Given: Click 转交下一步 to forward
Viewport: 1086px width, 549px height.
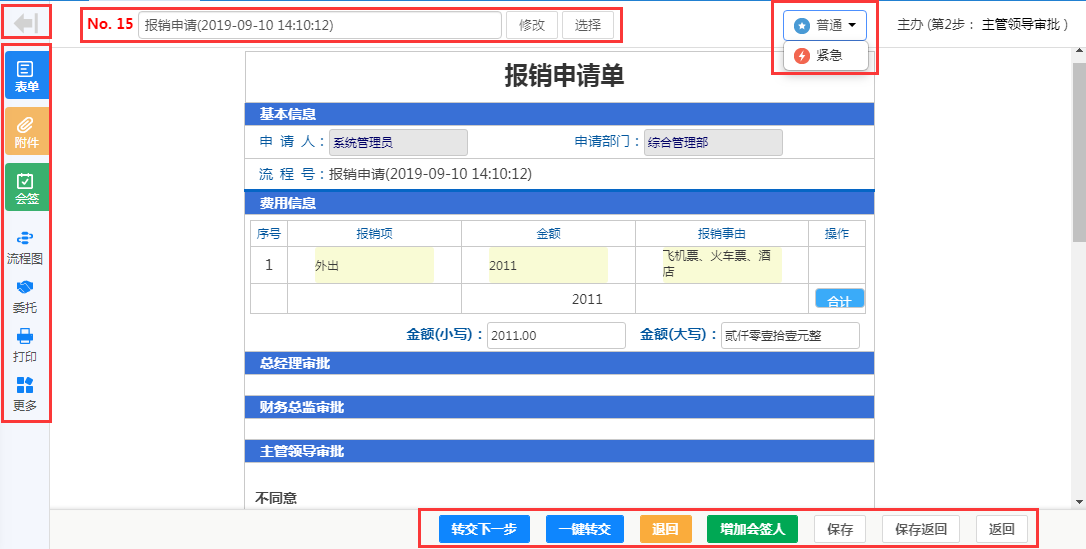Looking at the screenshot, I should (x=484, y=529).
